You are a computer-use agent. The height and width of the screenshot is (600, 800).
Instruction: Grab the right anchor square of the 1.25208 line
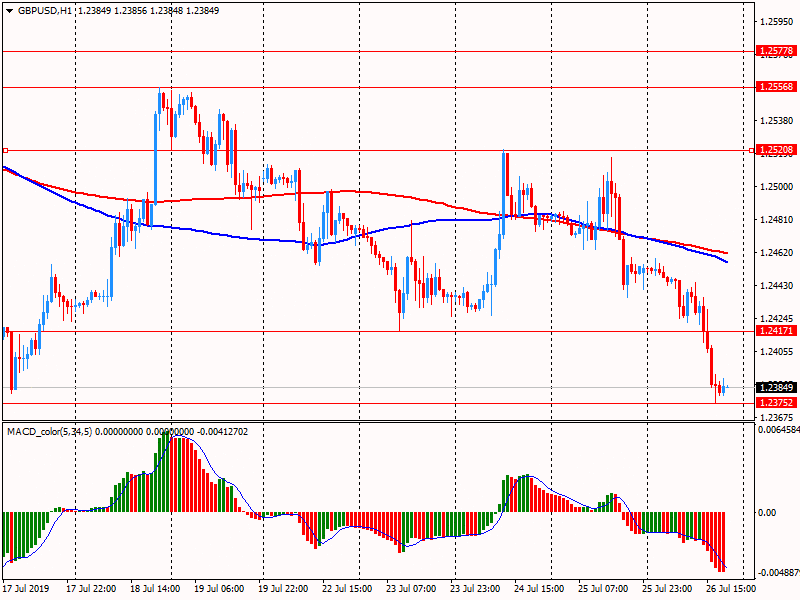point(752,151)
